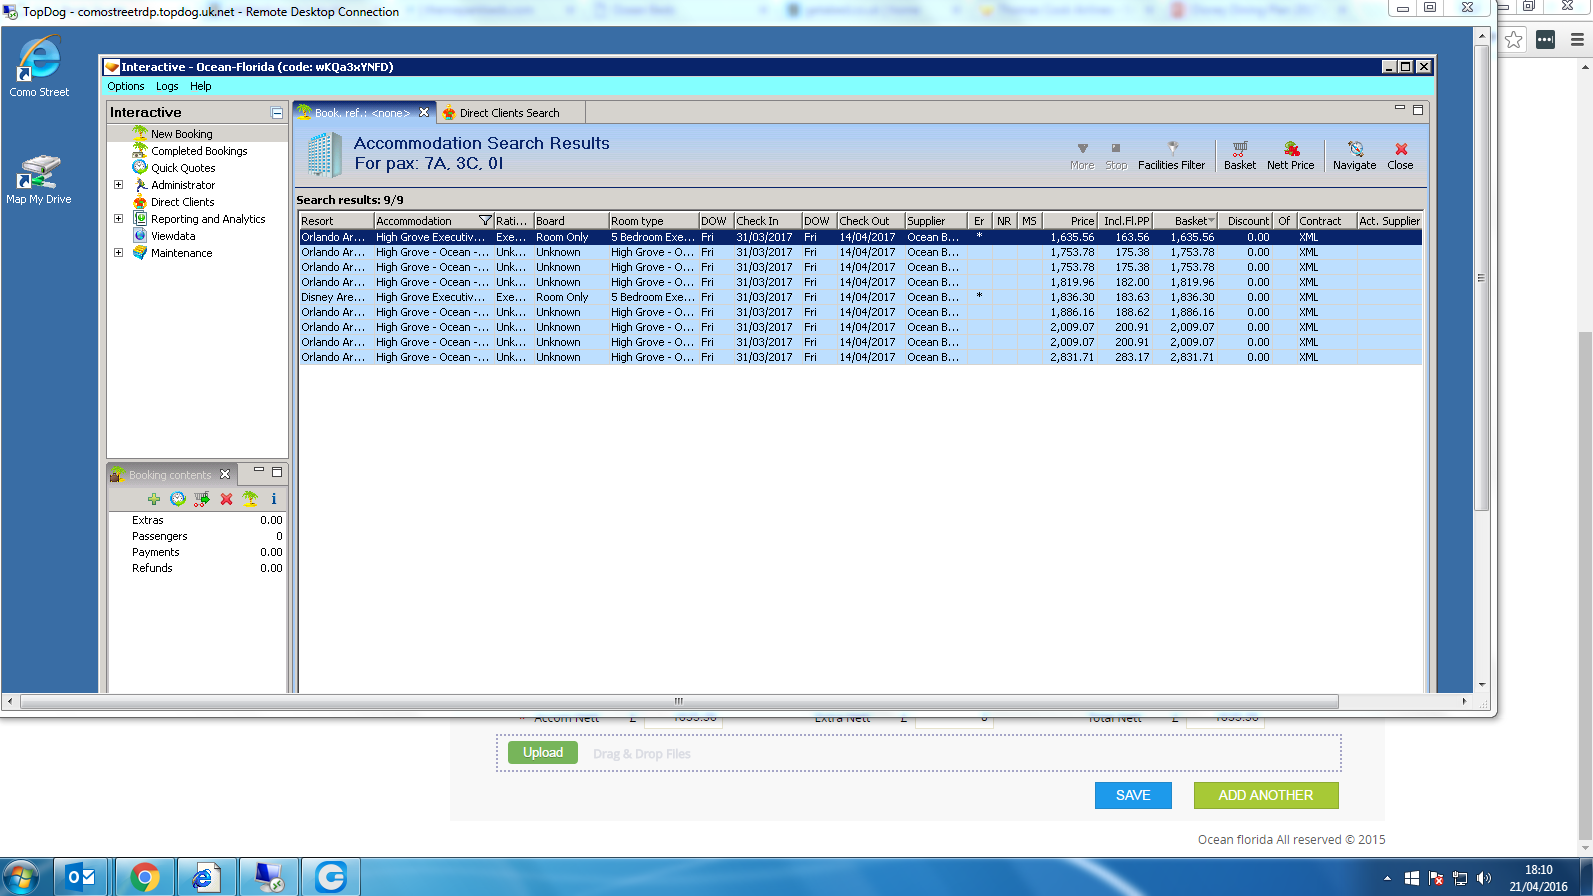
Task: Open Completed Bookings in the tree
Action: tap(199, 151)
